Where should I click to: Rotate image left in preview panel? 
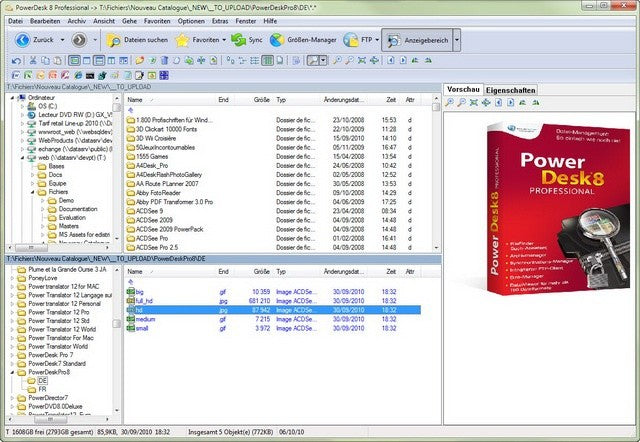coord(523,103)
